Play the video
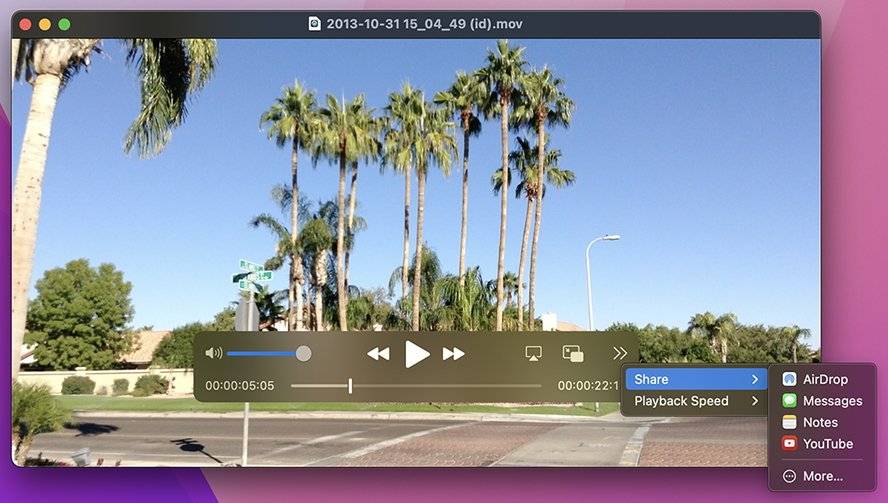Viewport: 888px width, 503px height. (417, 355)
